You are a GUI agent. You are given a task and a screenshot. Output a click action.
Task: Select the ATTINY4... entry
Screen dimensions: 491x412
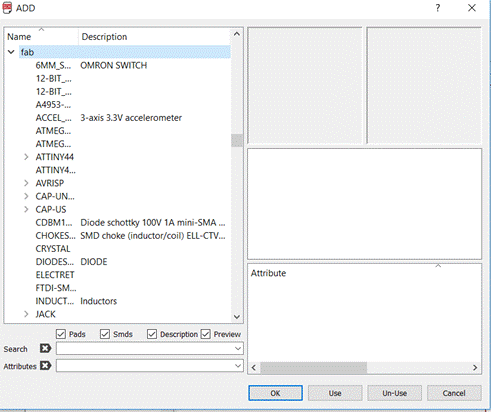point(56,170)
